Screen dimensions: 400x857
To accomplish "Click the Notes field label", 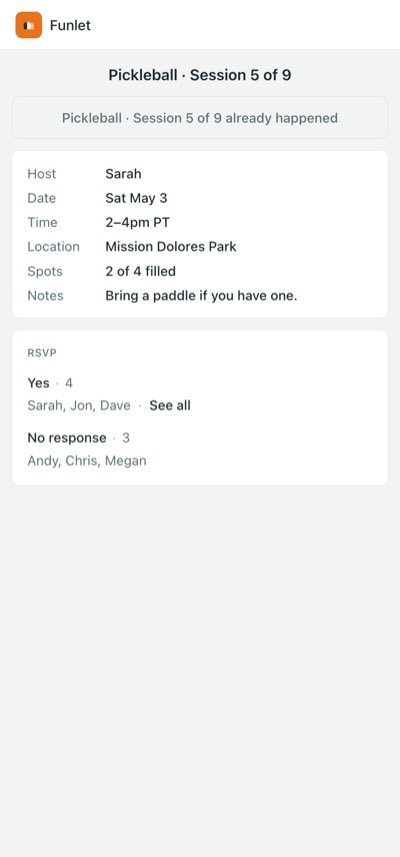I will point(45,296).
